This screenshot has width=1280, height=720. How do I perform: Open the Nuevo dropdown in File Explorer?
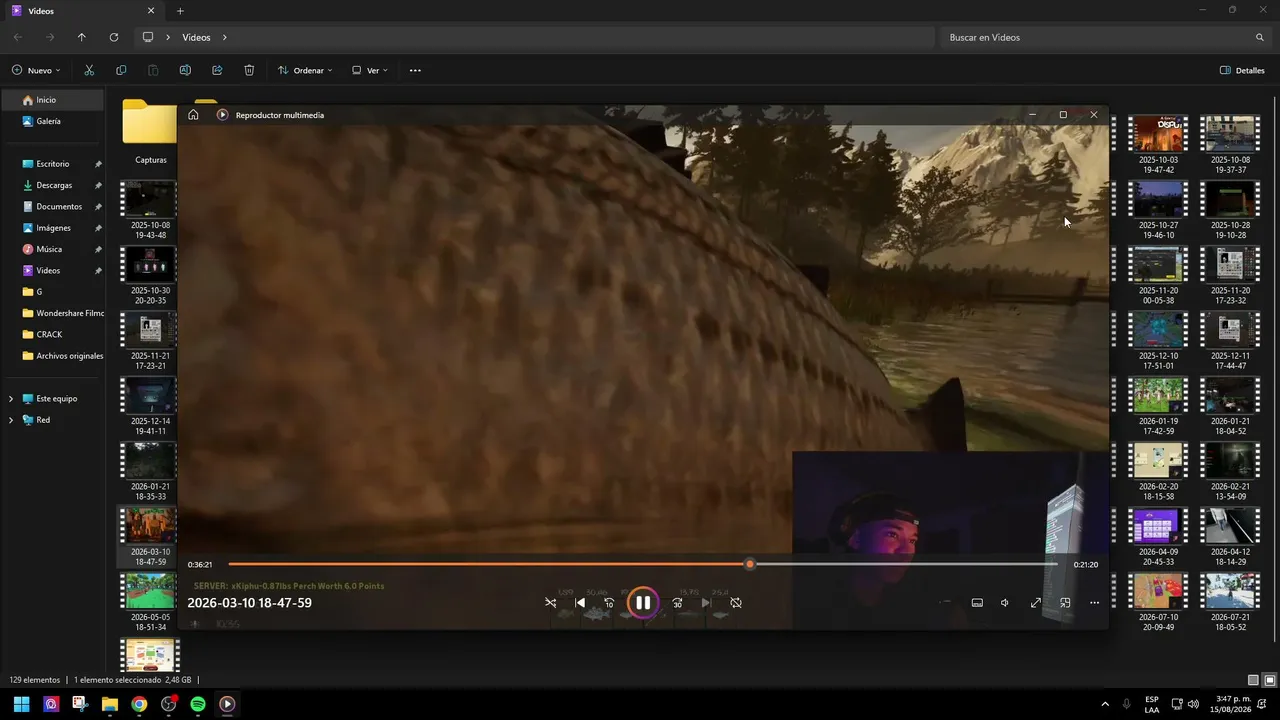coord(36,71)
